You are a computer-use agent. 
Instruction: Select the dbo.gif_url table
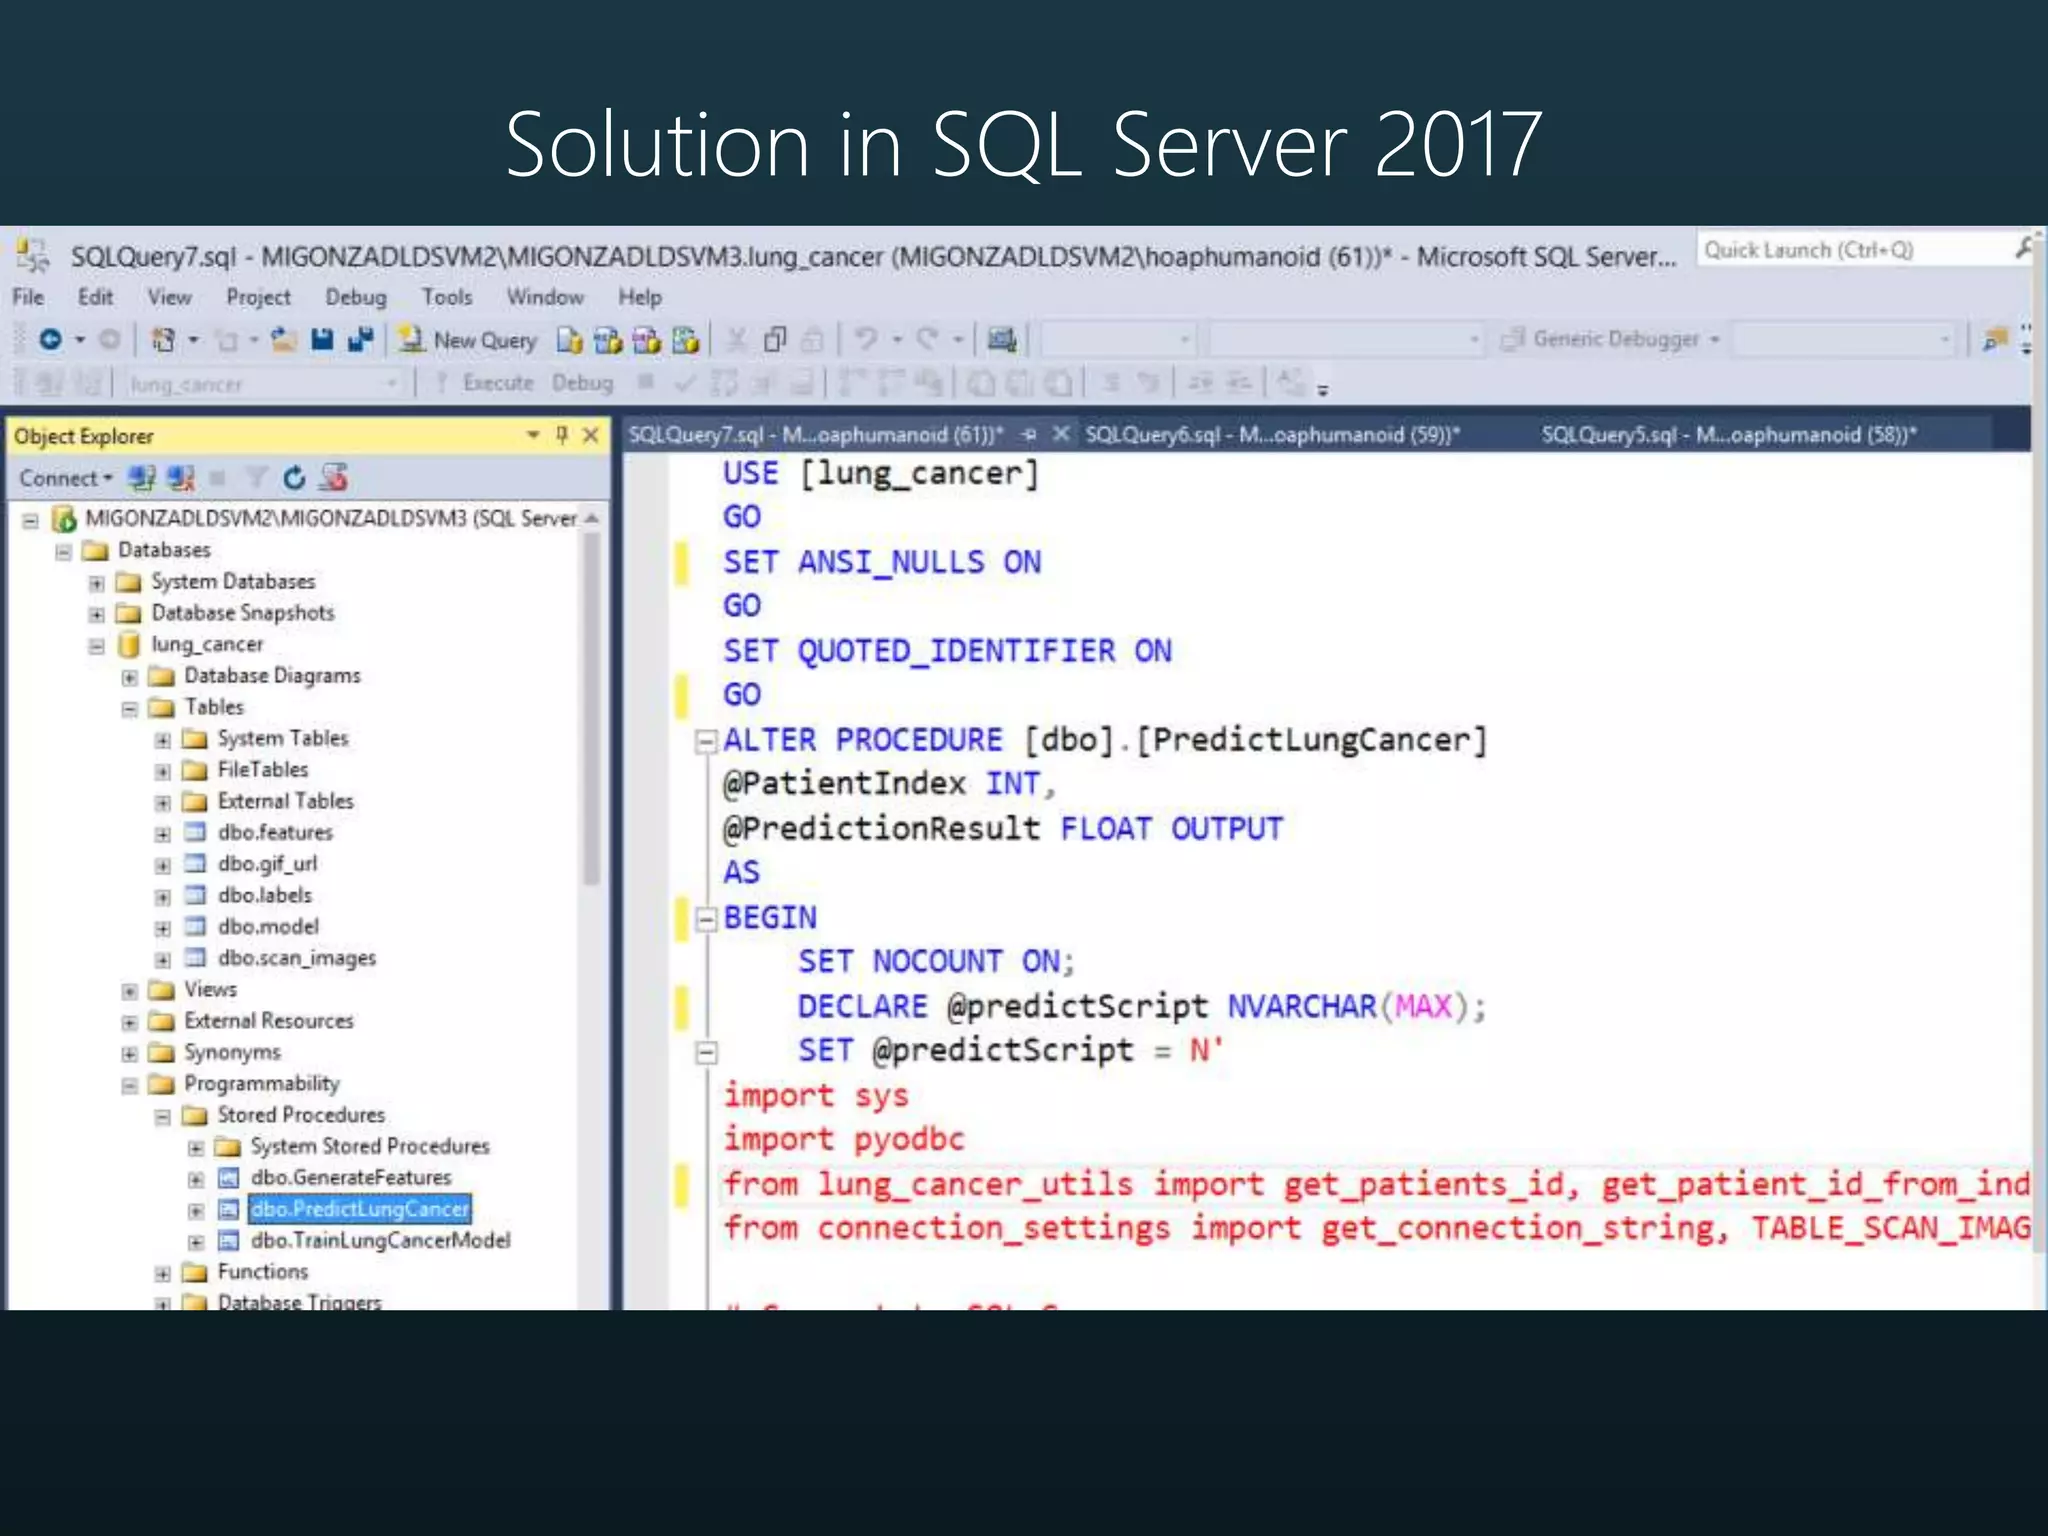pos(267,864)
